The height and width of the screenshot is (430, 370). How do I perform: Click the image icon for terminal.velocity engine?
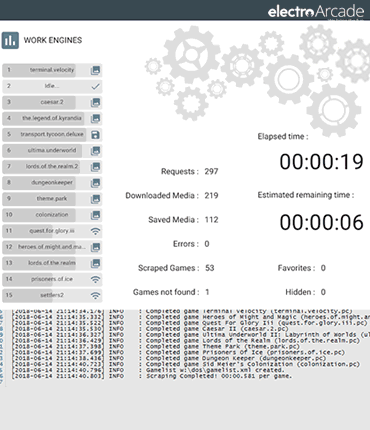[x=95, y=70]
